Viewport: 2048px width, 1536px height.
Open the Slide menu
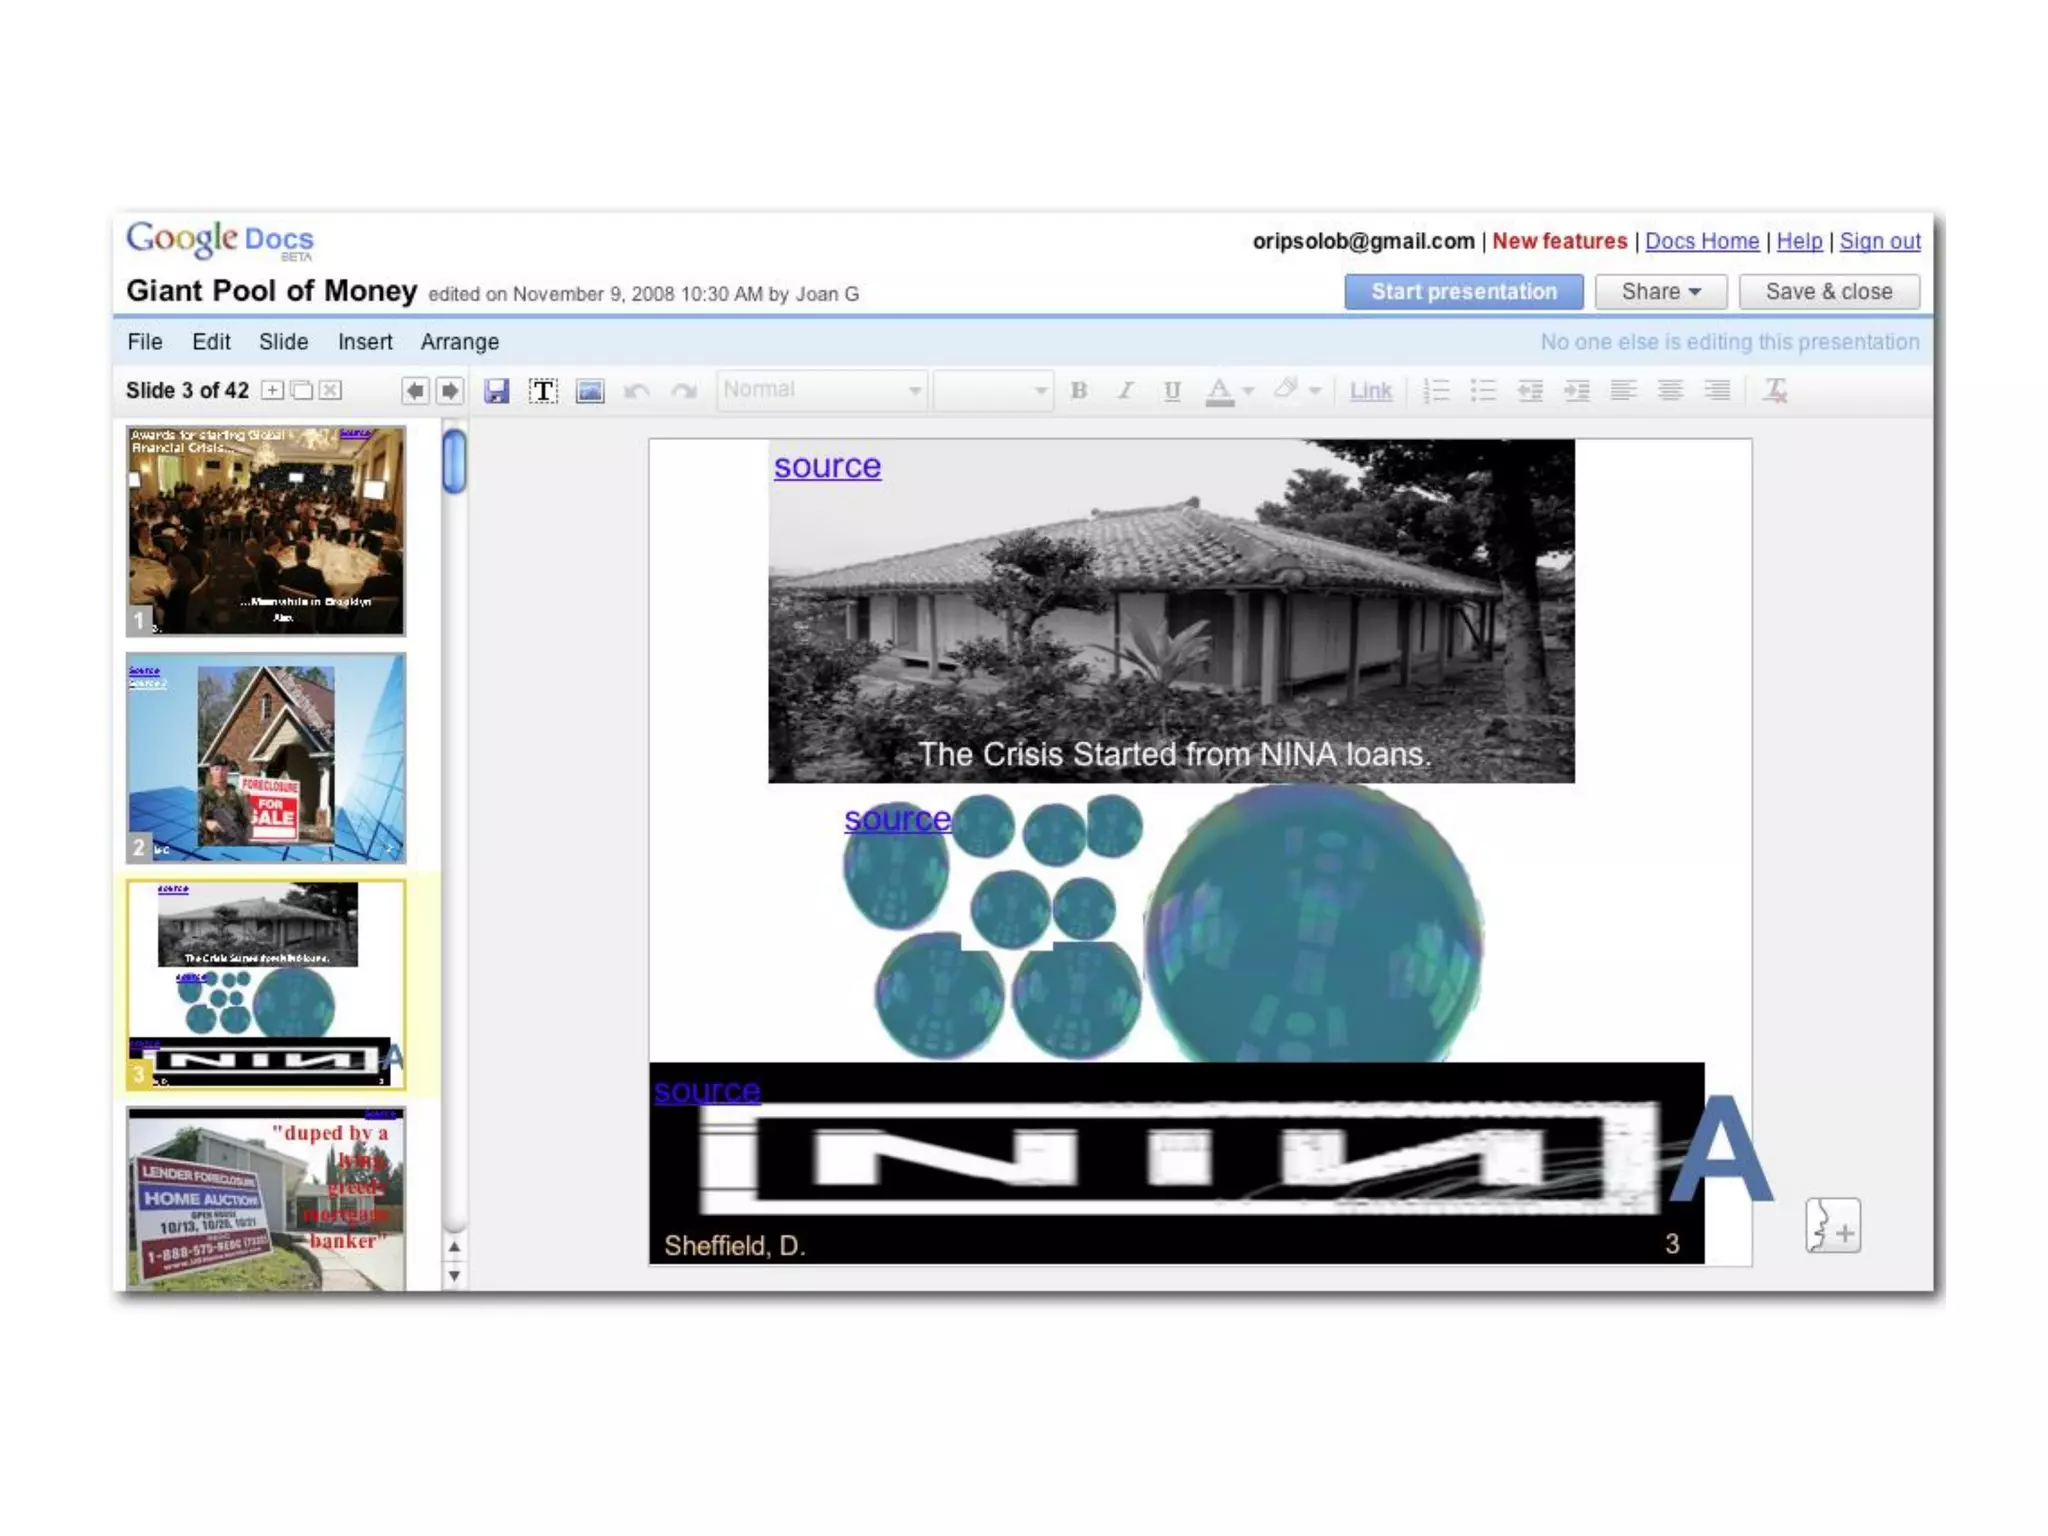pos(283,342)
